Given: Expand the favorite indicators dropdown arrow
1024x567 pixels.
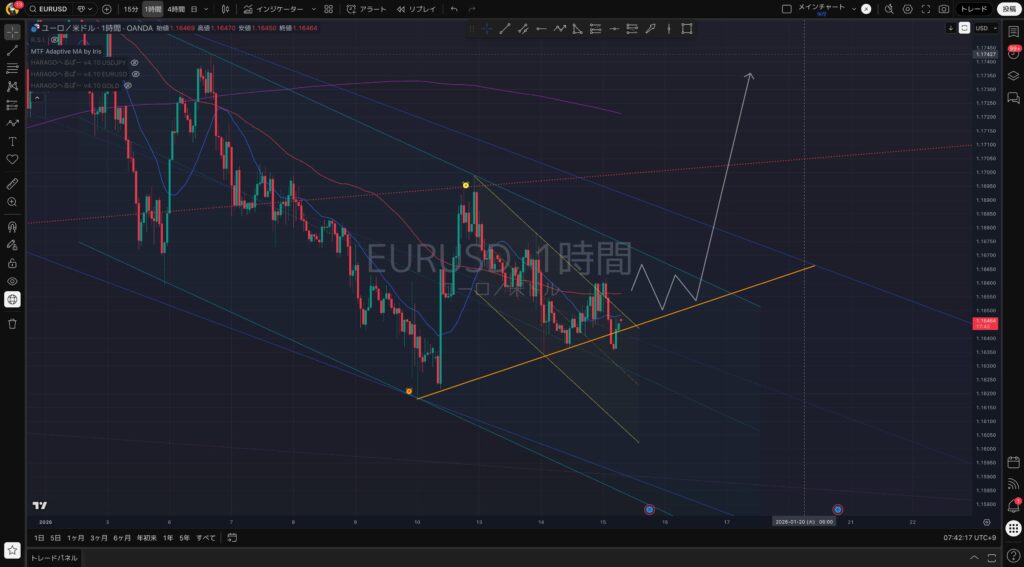Looking at the screenshot, I should pyautogui.click(x=313, y=9).
